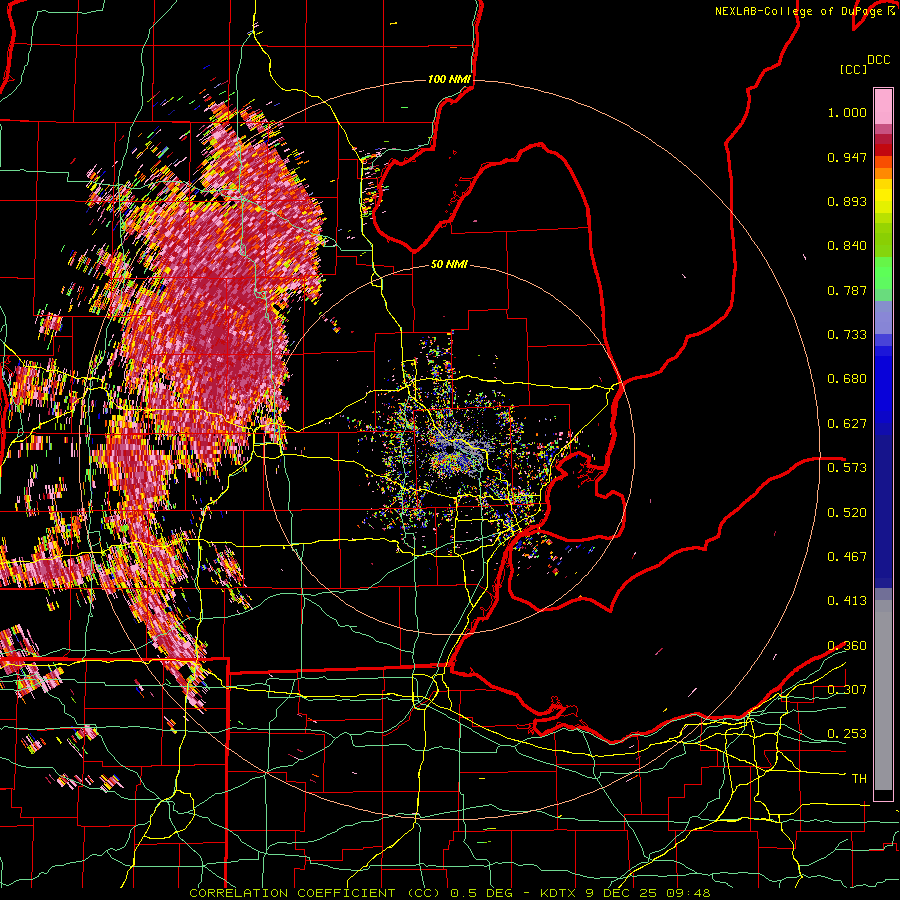900x900 pixels.
Task: Select the 0.467 scale value
Action: pos(847,557)
